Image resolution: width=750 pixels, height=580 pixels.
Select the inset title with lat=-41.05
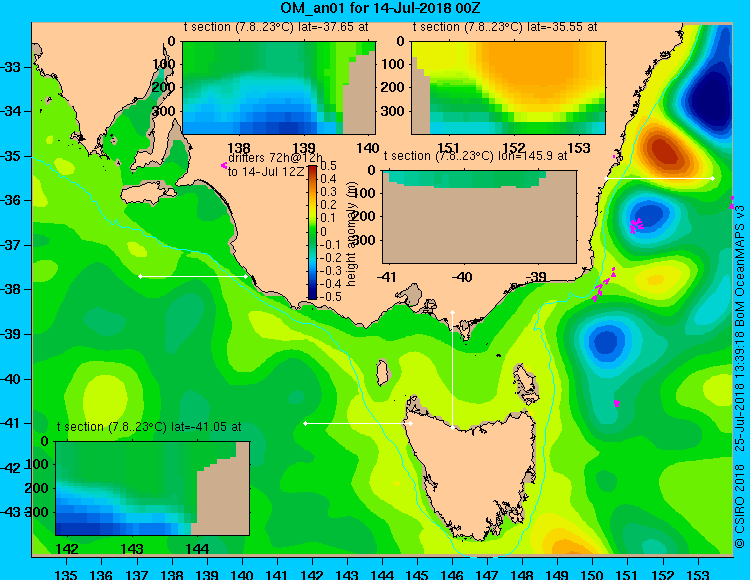click(149, 427)
